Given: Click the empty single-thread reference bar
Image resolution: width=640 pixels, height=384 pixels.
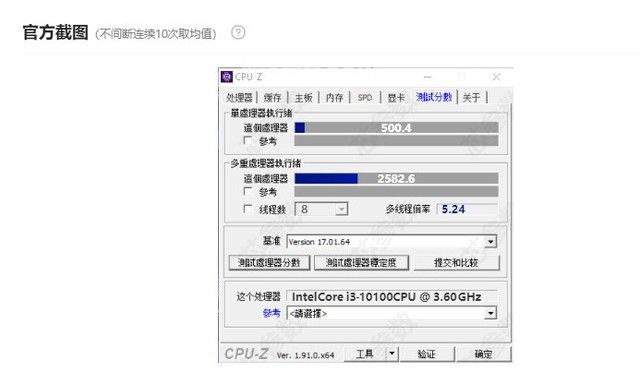Looking at the screenshot, I should click(x=396, y=141).
